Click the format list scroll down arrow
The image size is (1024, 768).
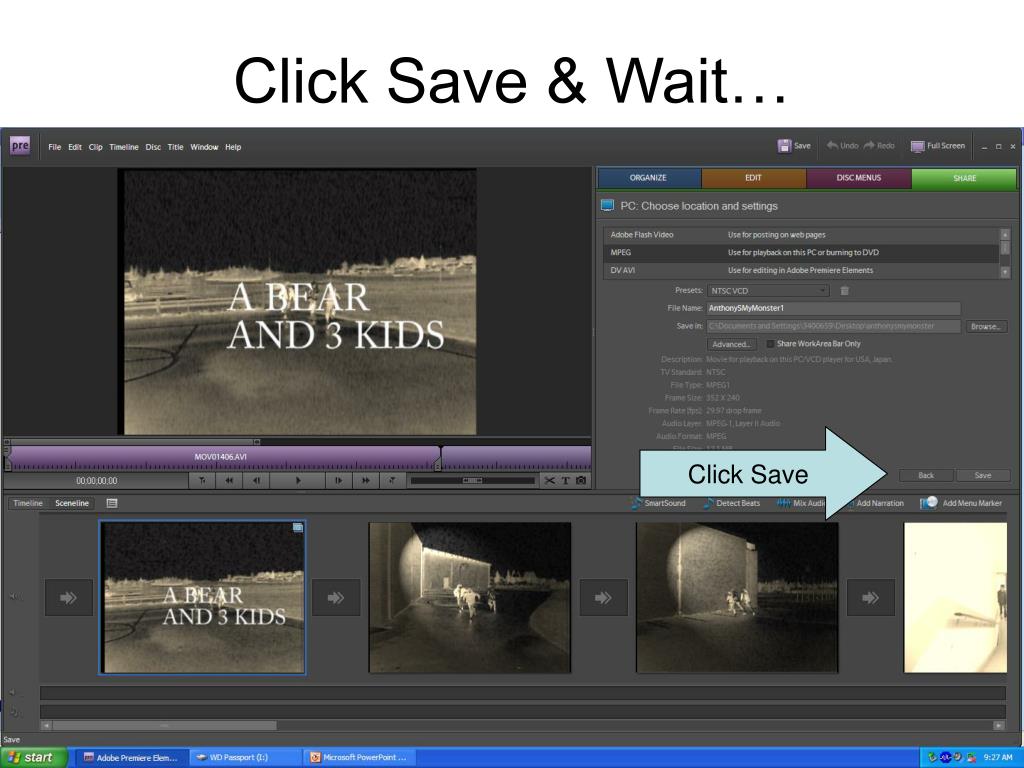pos(1004,272)
